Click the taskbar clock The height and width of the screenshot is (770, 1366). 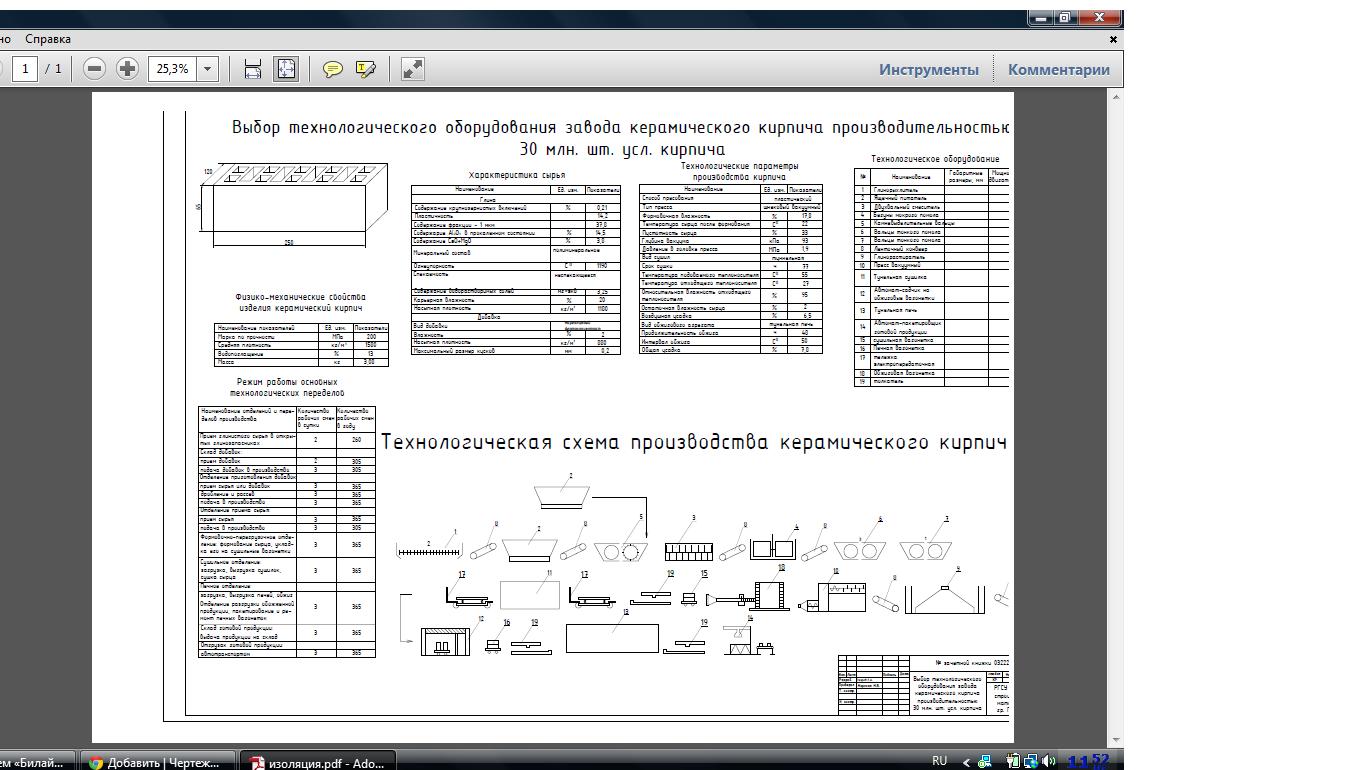click(1088, 762)
